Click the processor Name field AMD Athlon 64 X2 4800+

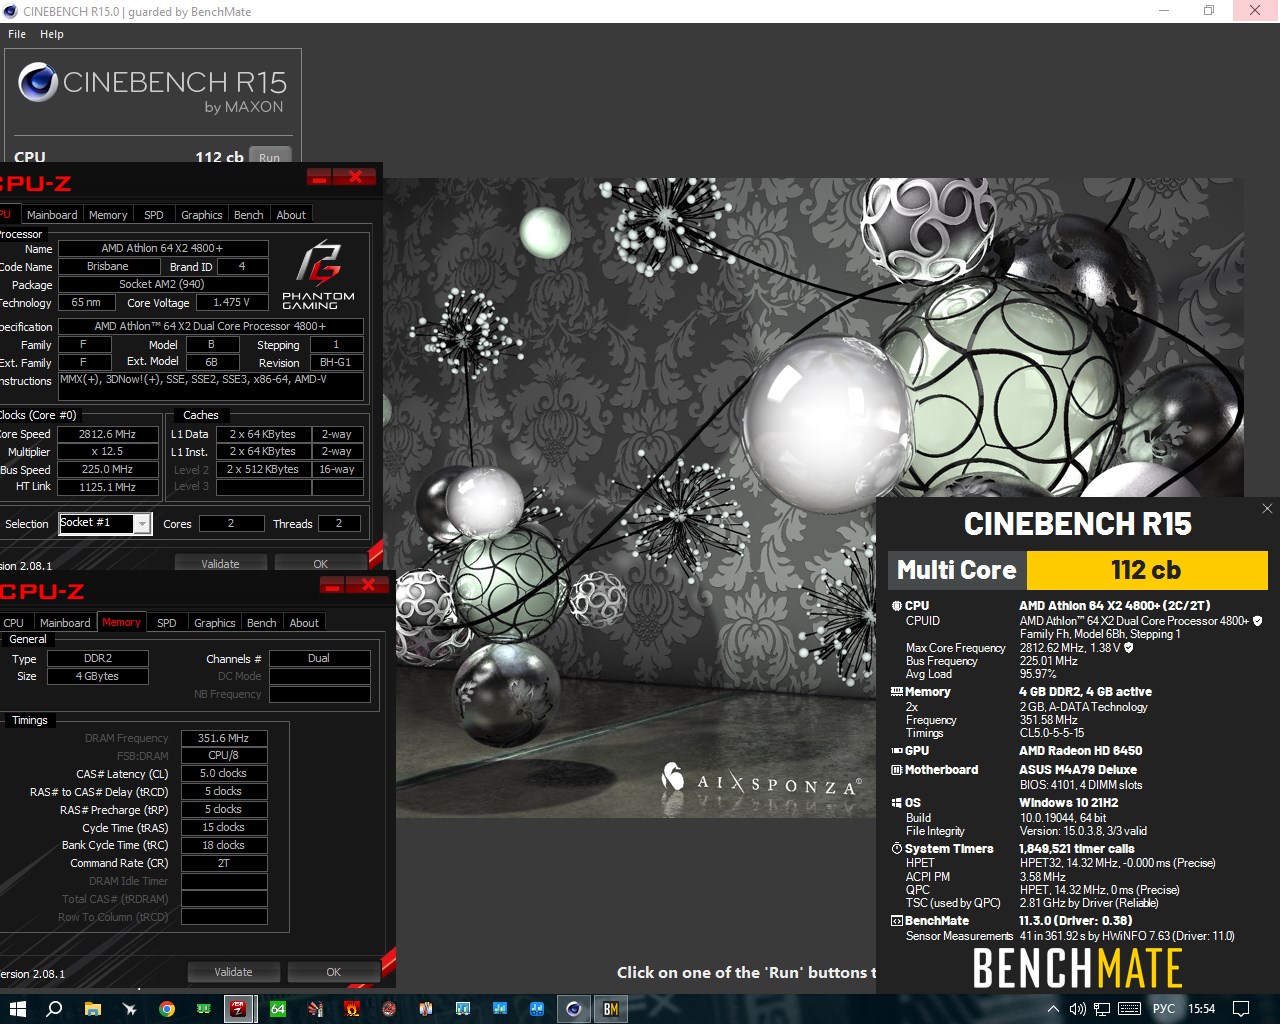[x=163, y=248]
